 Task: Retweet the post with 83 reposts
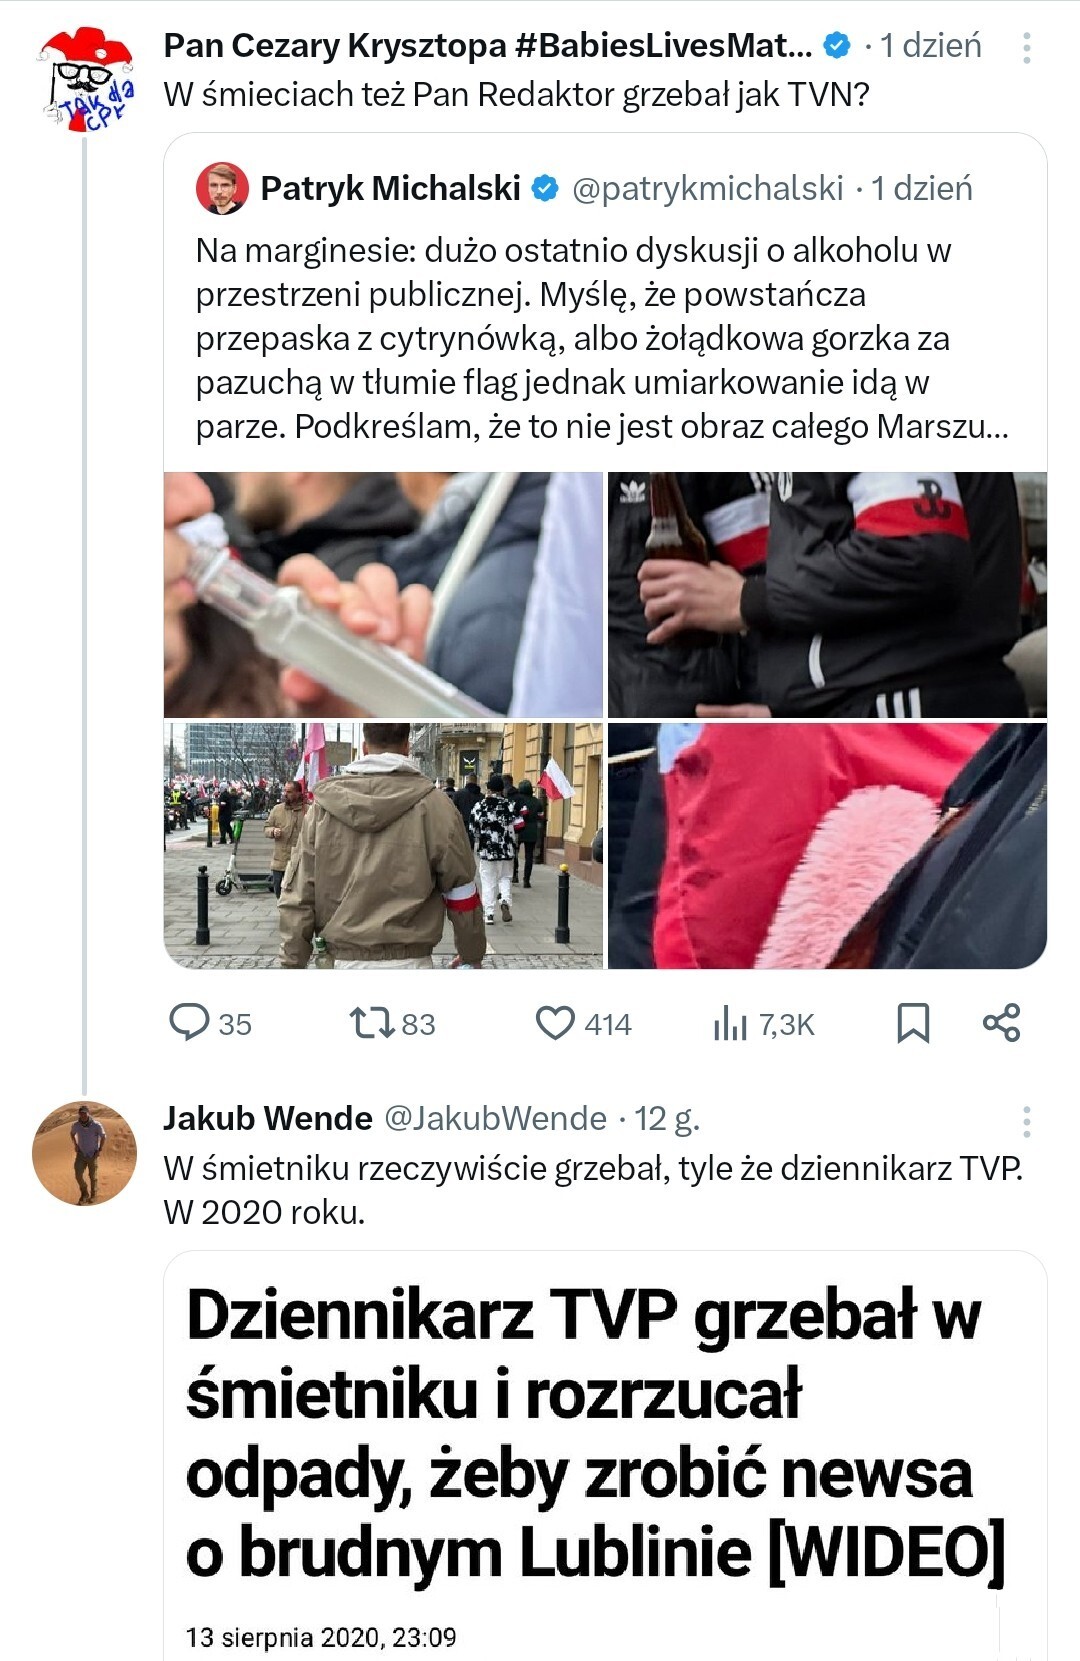coord(392,1024)
